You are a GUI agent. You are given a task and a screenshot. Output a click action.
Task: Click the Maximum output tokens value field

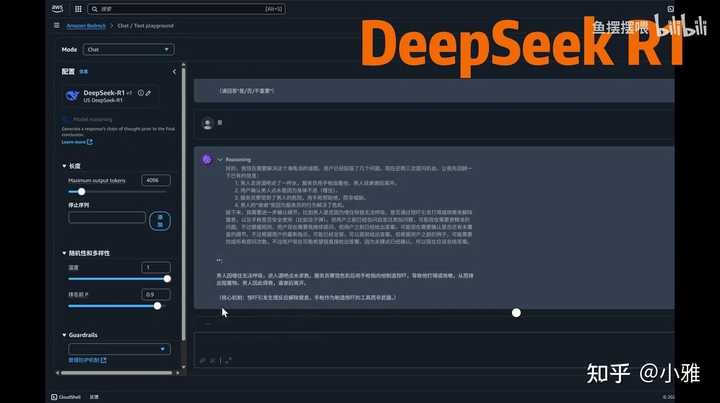click(x=155, y=180)
